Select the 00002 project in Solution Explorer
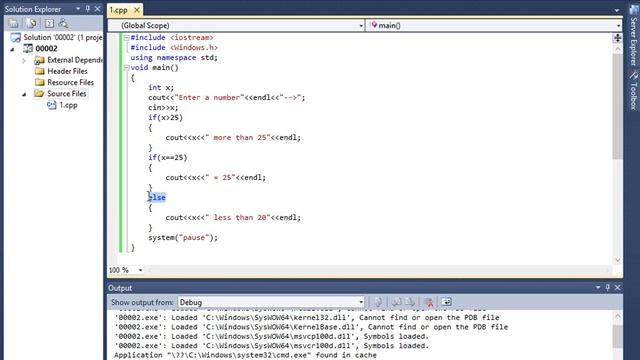This screenshot has width=640, height=360. click(x=40, y=49)
